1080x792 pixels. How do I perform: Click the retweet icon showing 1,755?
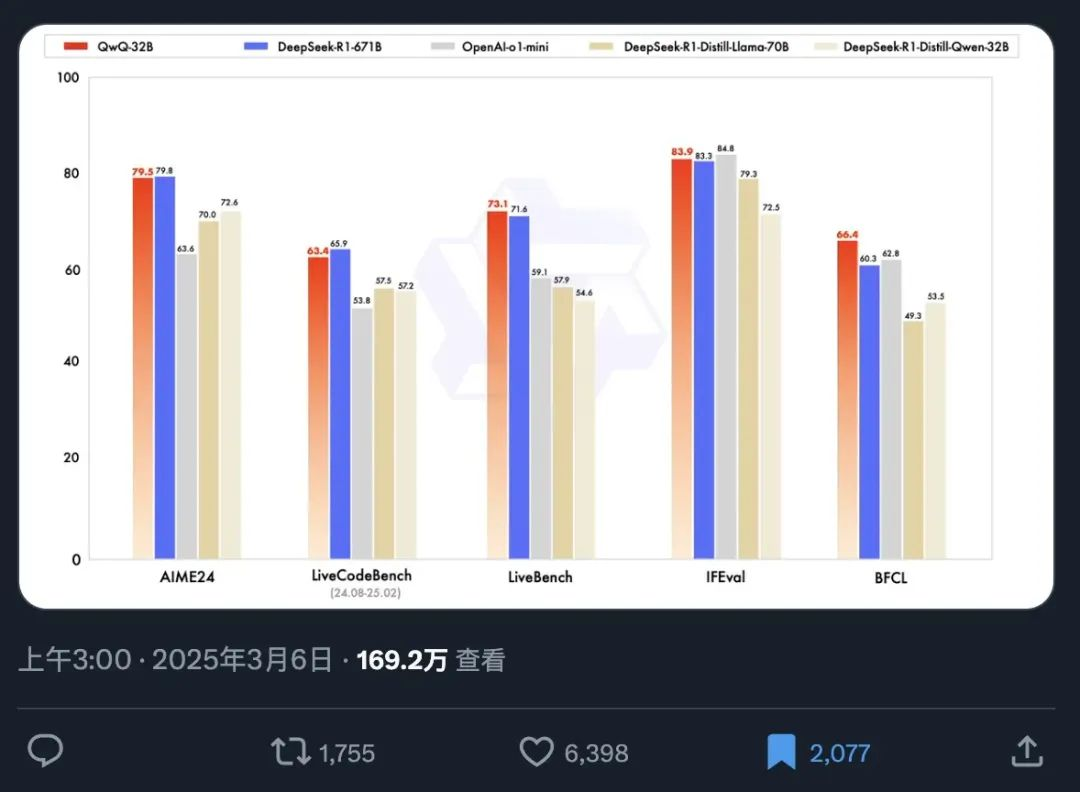pyautogui.click(x=290, y=751)
